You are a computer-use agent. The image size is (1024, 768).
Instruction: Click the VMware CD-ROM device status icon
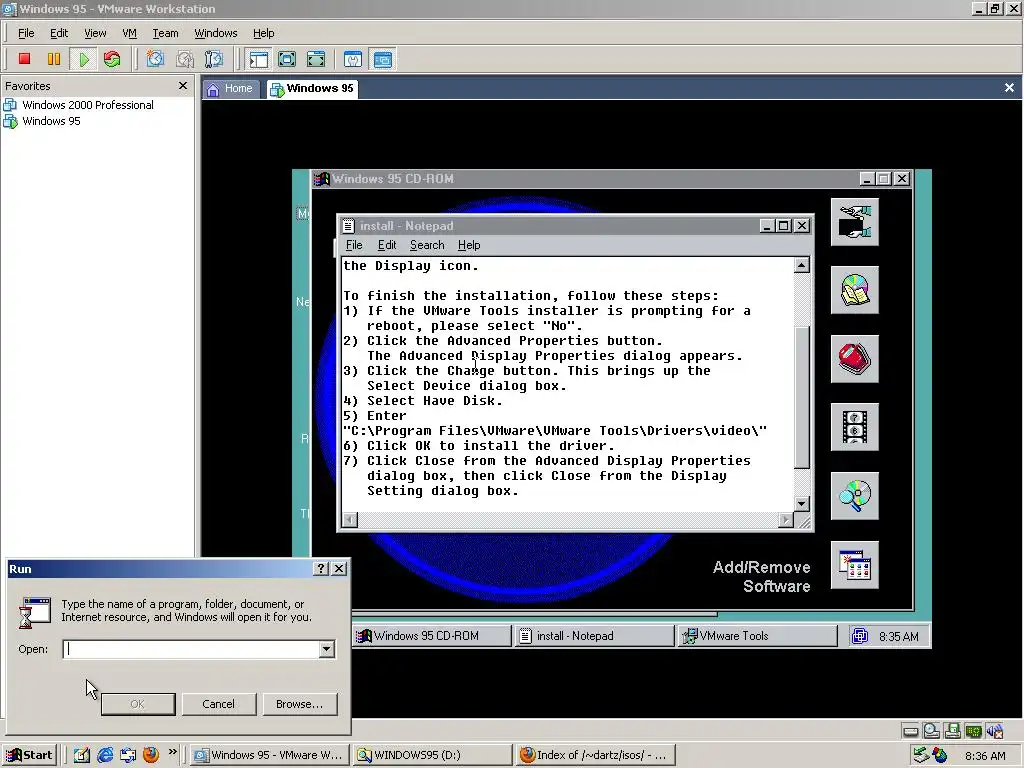932,731
